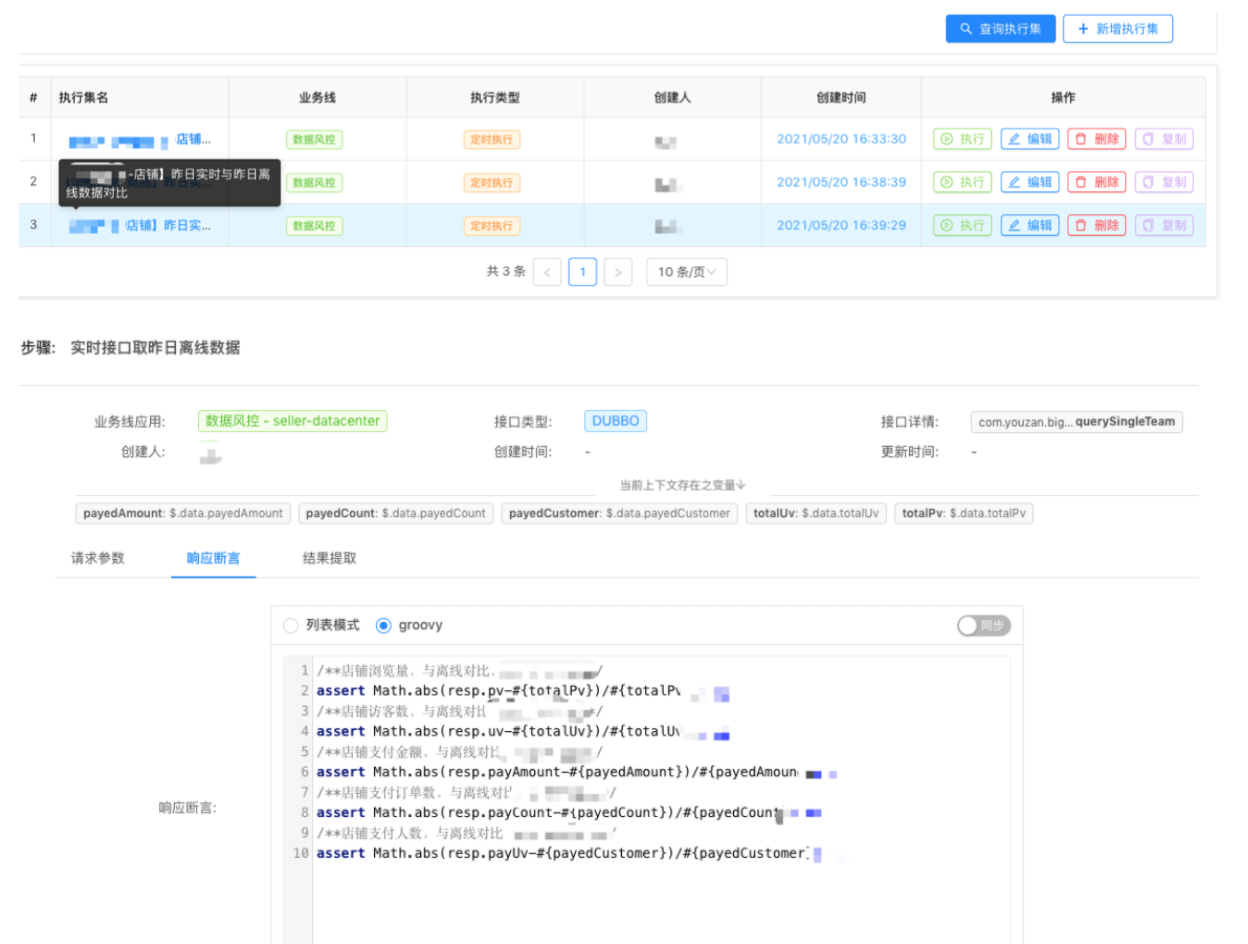Click the 执行类型 column header

(495, 97)
